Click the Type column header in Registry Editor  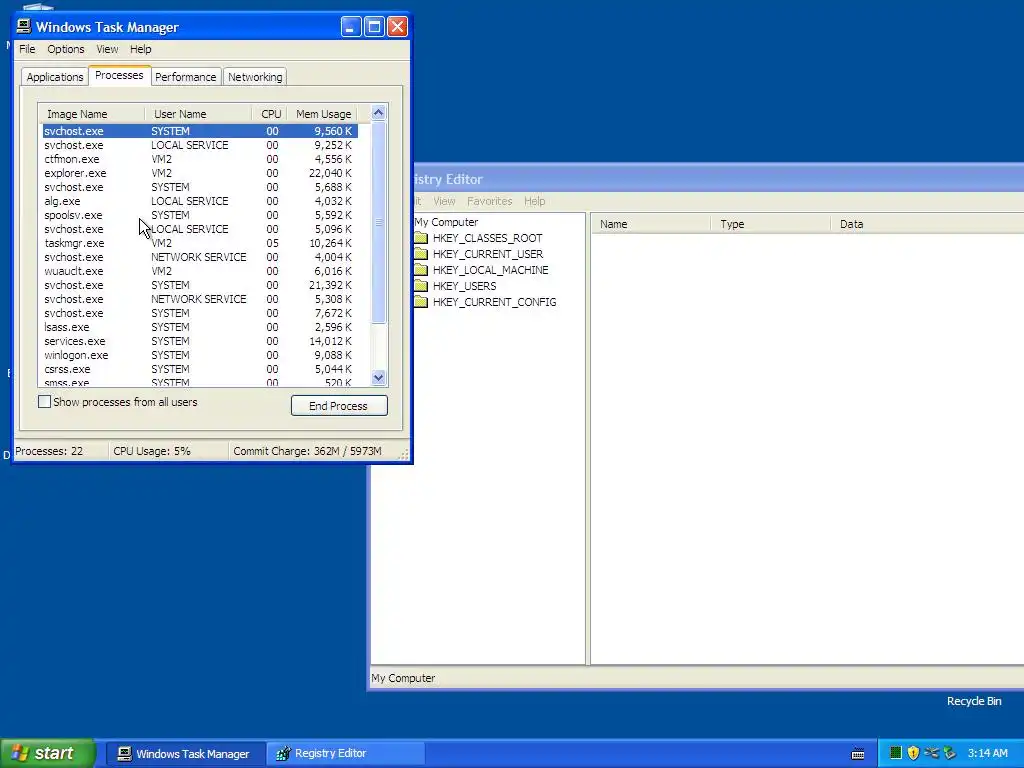click(771, 224)
